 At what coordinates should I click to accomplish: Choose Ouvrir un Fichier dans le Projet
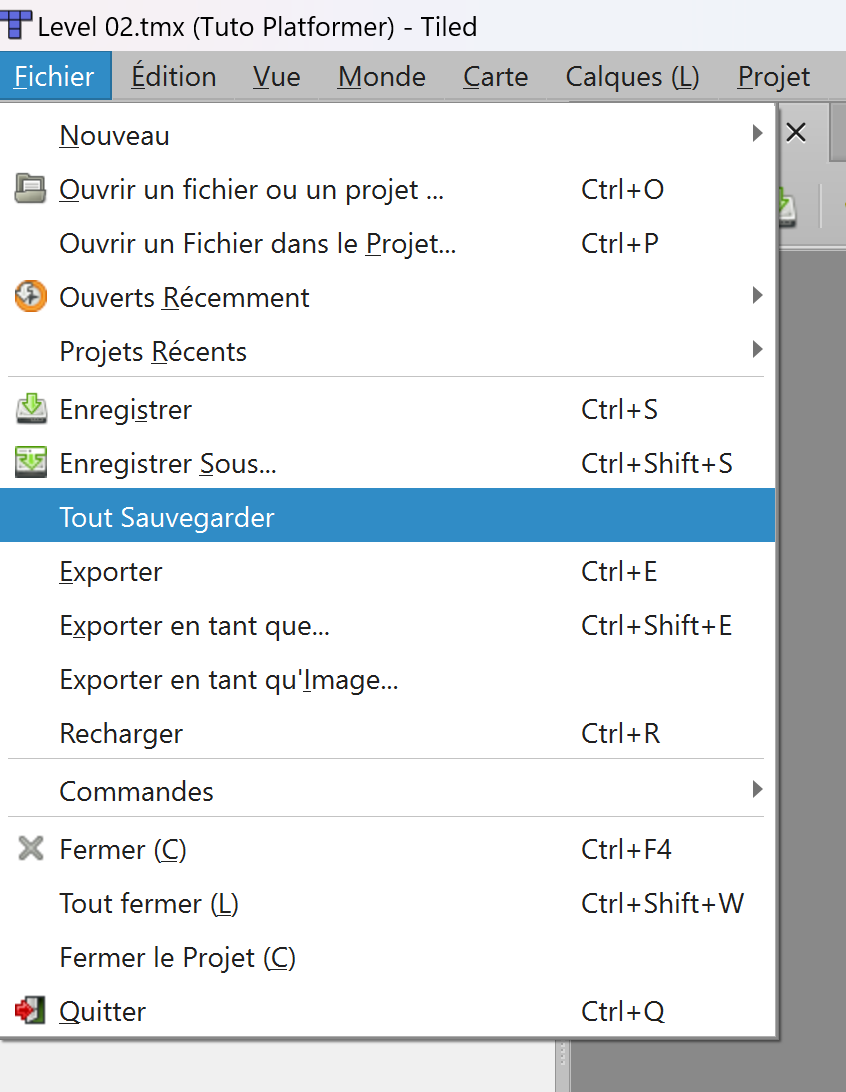tap(258, 243)
